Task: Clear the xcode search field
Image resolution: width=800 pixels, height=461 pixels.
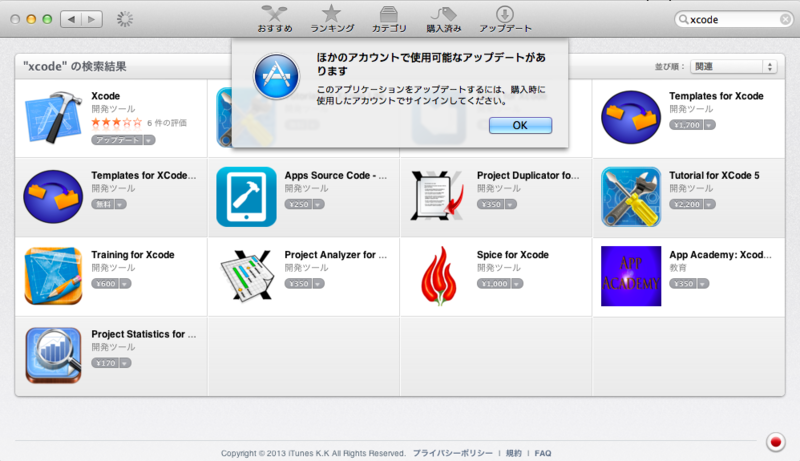Action: pos(785,19)
